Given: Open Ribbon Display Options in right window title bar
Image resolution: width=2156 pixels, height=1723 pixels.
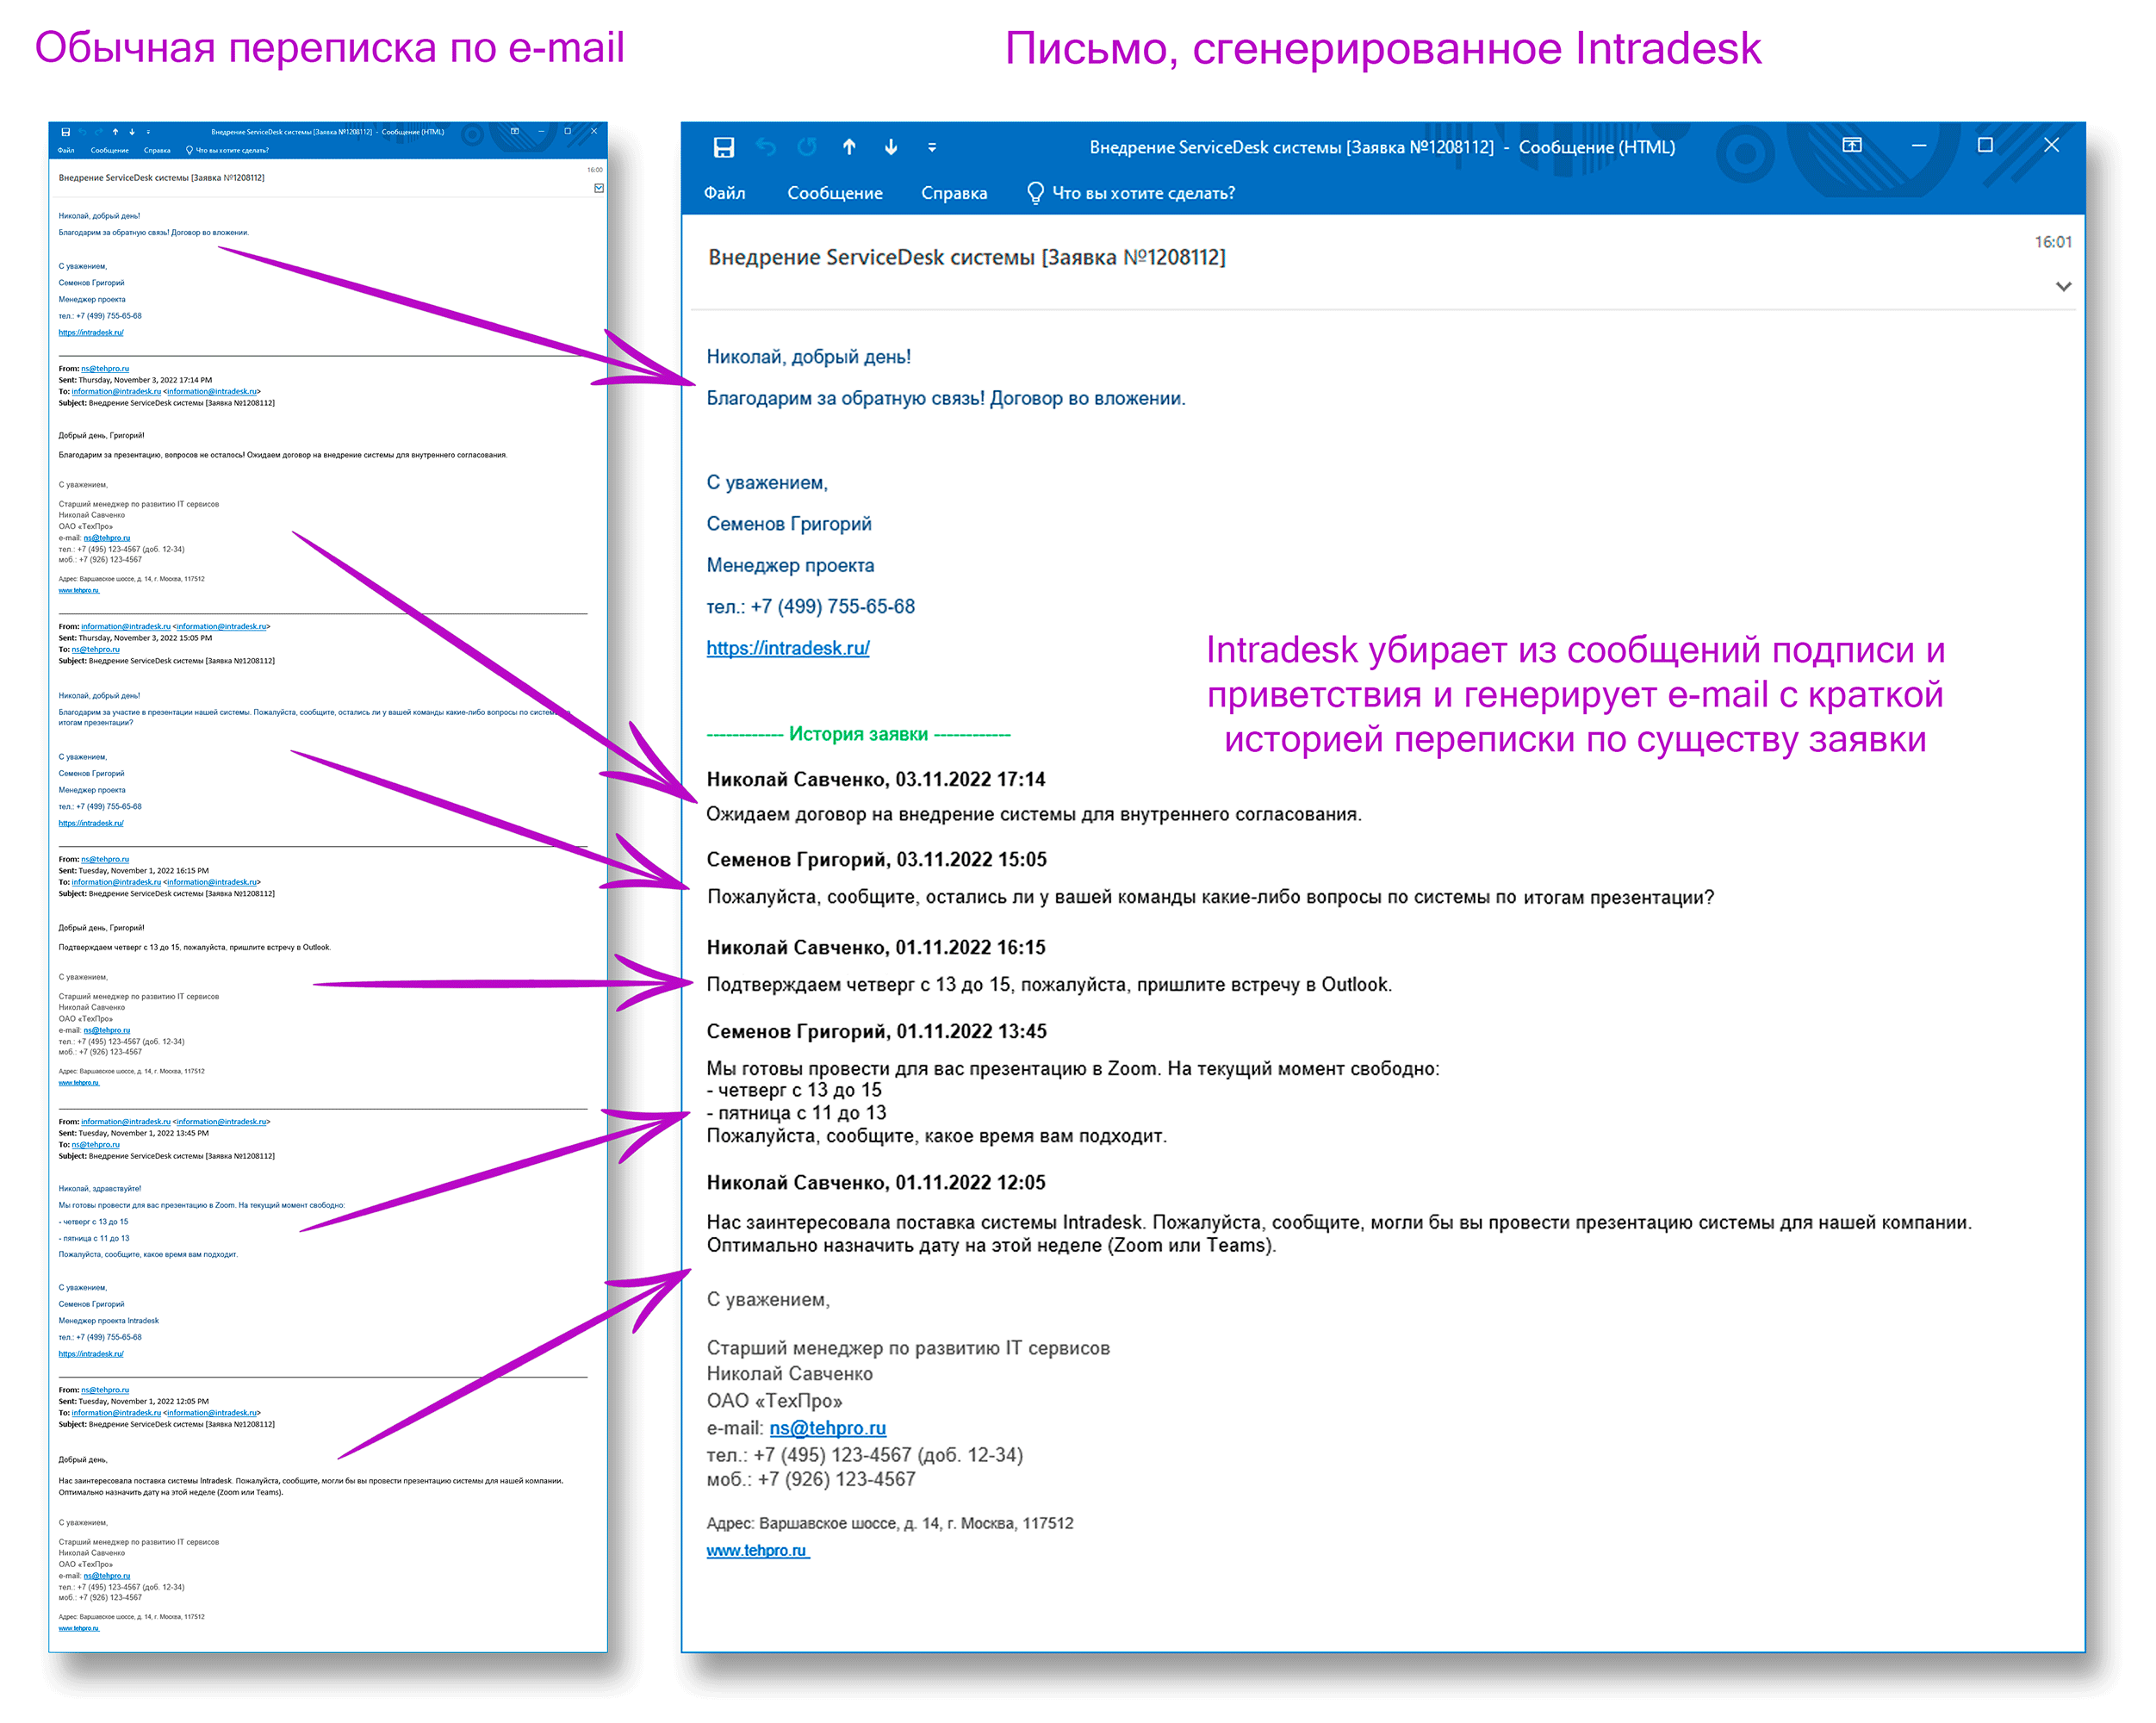Looking at the screenshot, I should click(1852, 145).
